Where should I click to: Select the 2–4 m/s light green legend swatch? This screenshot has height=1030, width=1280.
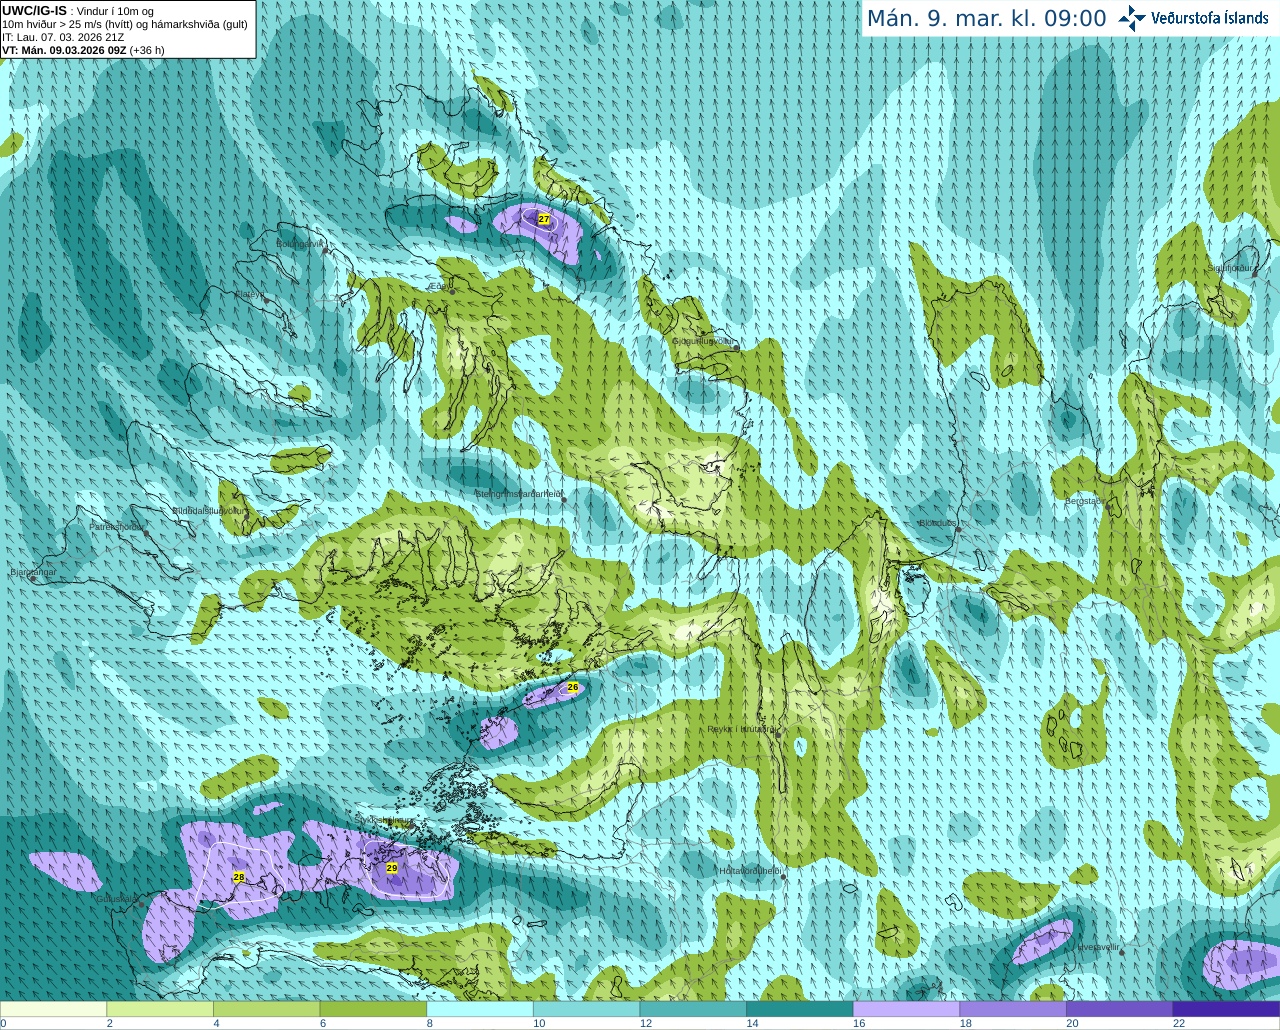coord(160,1009)
